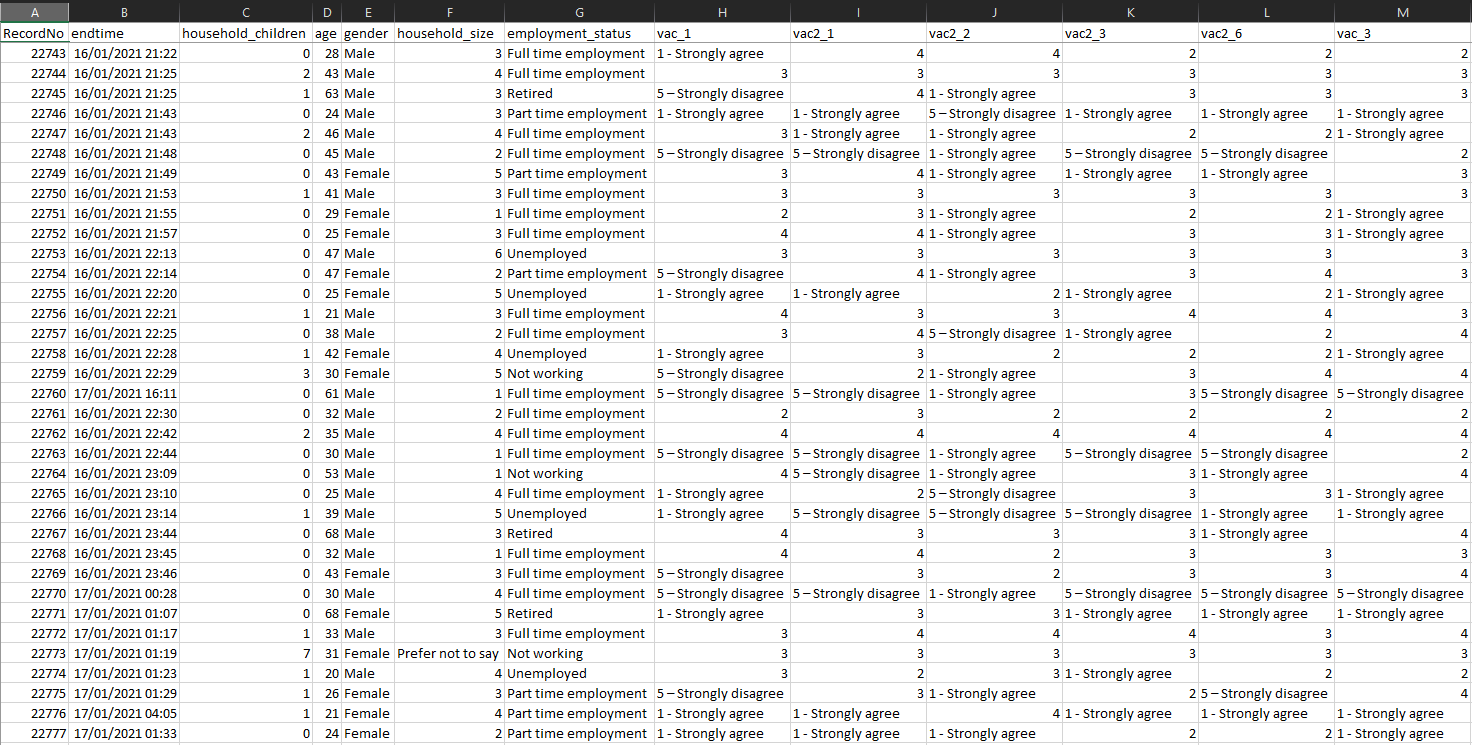The image size is (1472, 745).
Task: Click the 'Prefer not to say' cell
Action: (x=448, y=653)
